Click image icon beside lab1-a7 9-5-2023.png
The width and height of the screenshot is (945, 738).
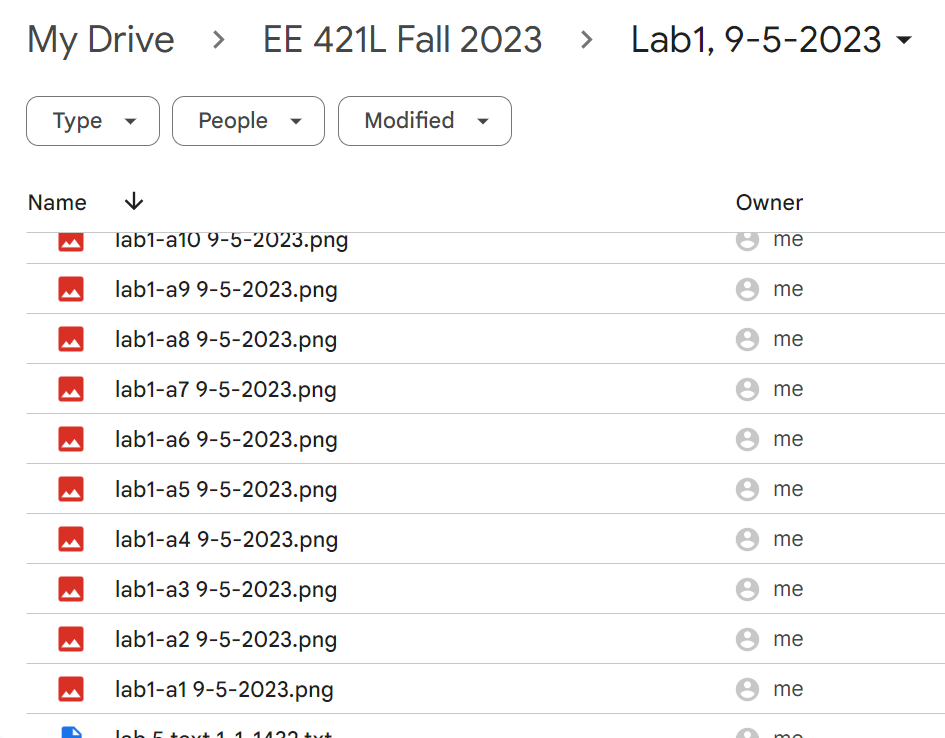[71, 389]
